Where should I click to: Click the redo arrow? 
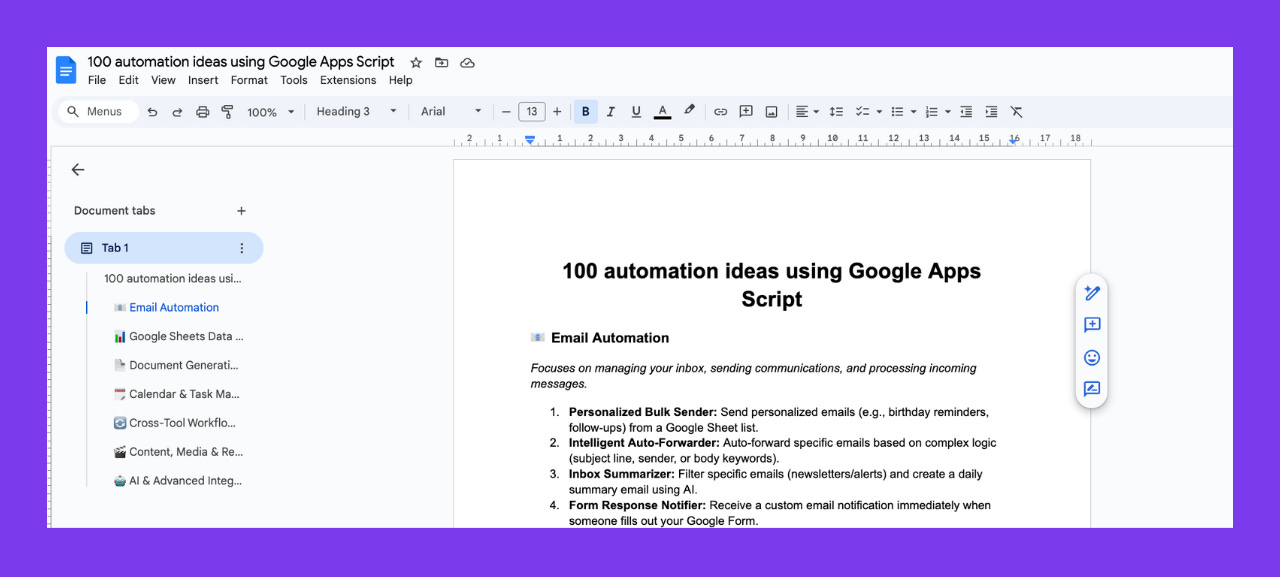[x=177, y=112]
